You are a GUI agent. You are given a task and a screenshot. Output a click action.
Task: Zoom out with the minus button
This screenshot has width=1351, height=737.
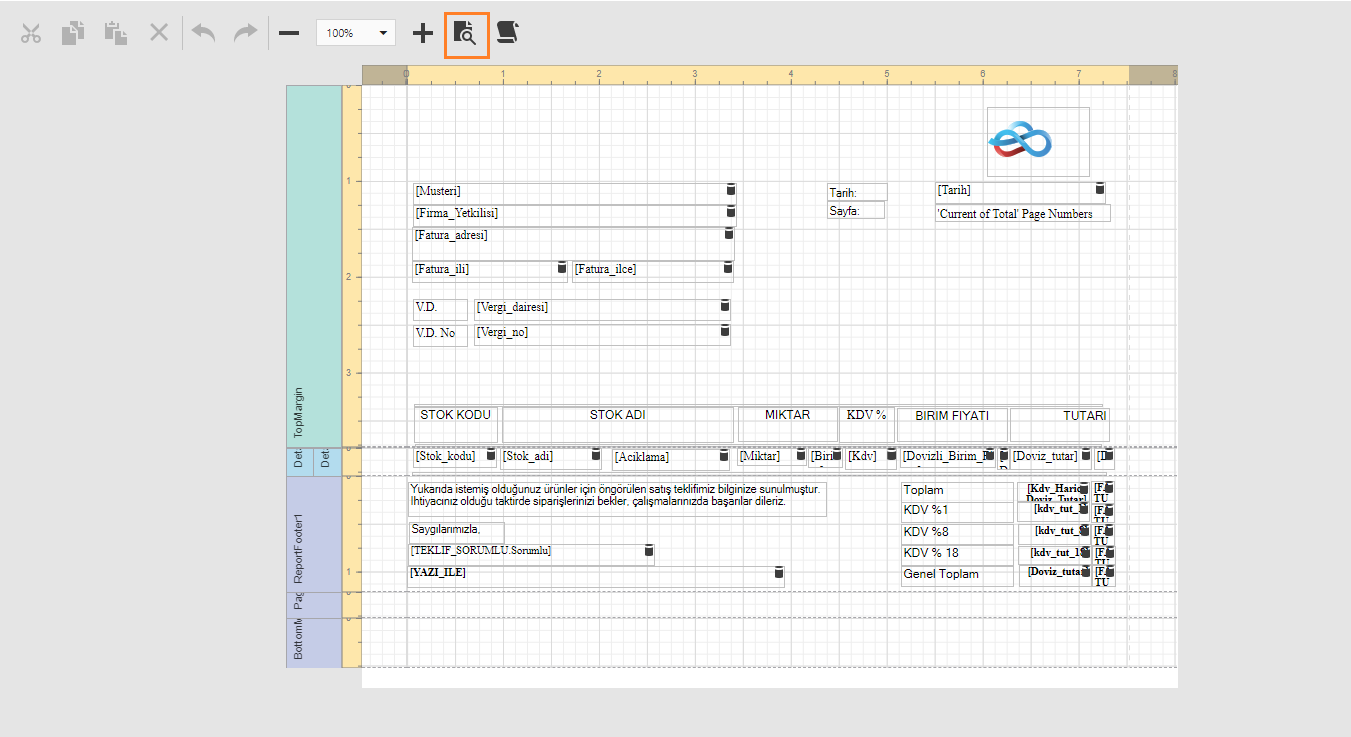point(289,33)
